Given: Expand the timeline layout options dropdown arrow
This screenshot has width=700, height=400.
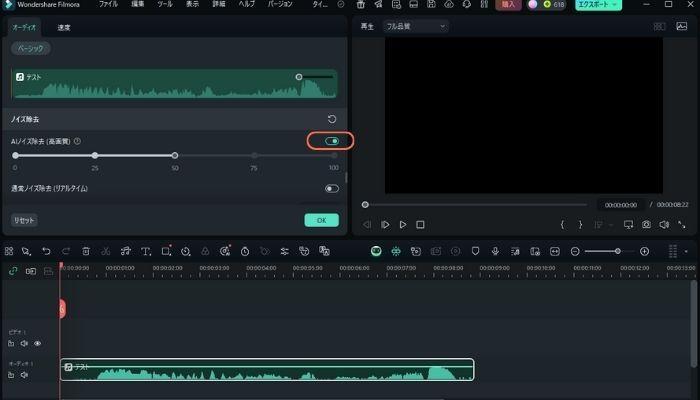Looking at the screenshot, I should (x=686, y=251).
